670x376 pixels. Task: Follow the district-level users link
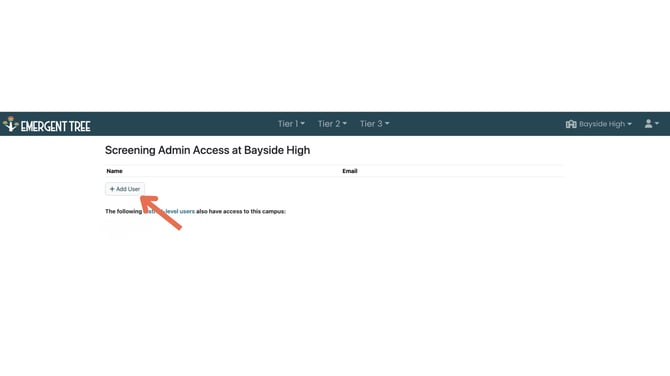(169, 211)
